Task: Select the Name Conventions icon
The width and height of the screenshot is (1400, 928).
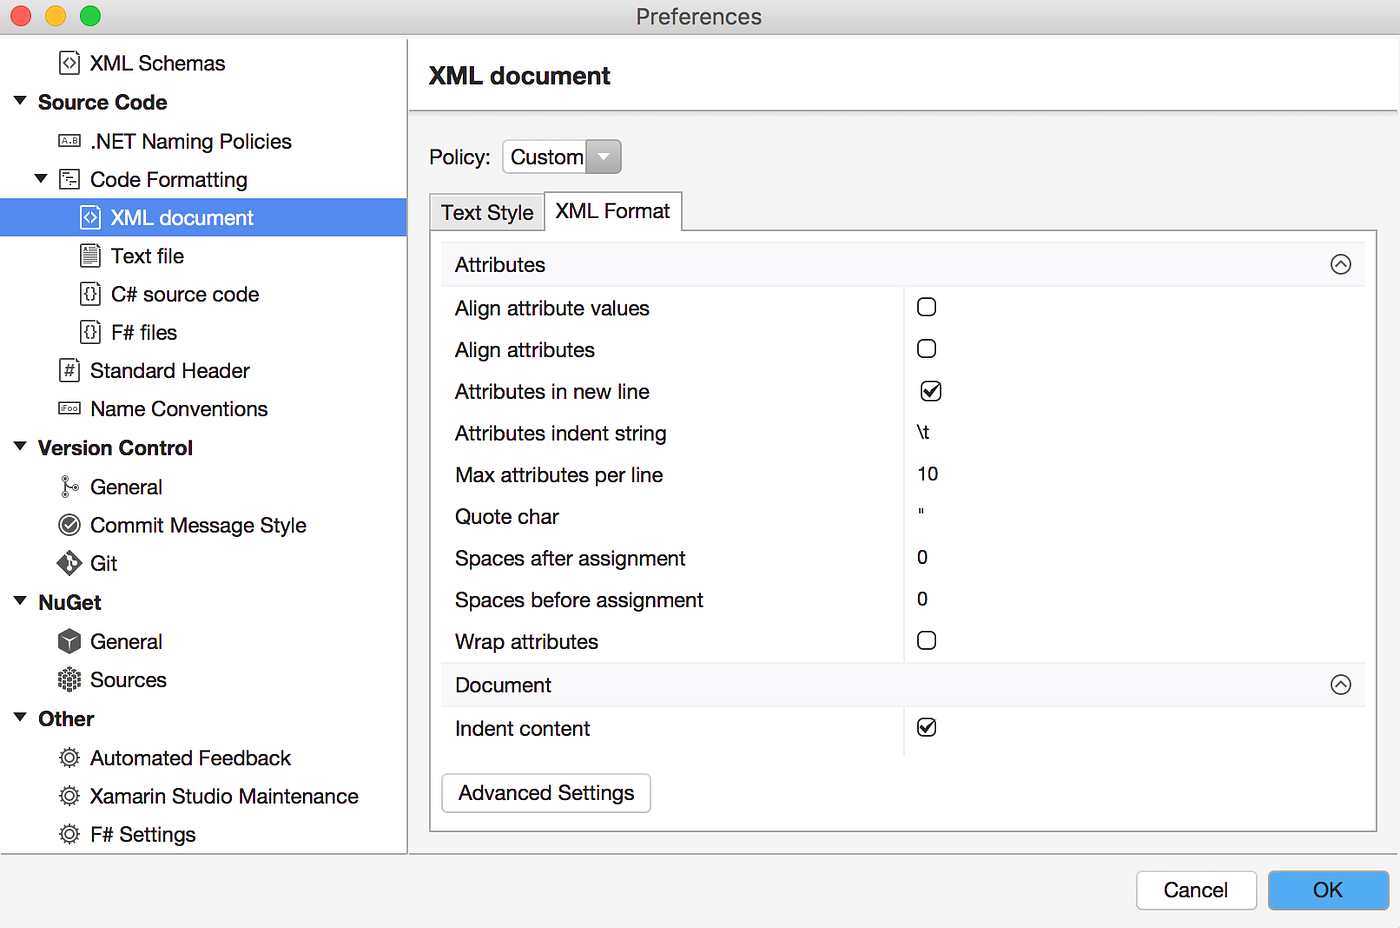Action: (x=68, y=408)
